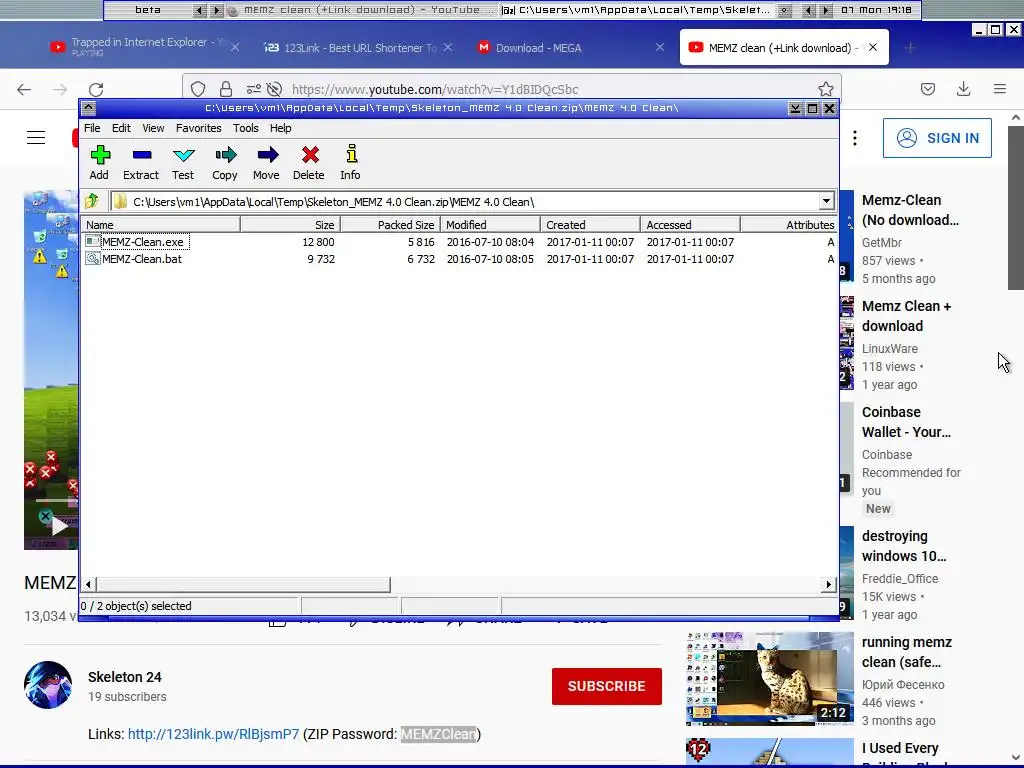Click the YouTube page vertical scrollbar
Image resolution: width=1024 pixels, height=768 pixels.
pyautogui.click(x=1016, y=208)
